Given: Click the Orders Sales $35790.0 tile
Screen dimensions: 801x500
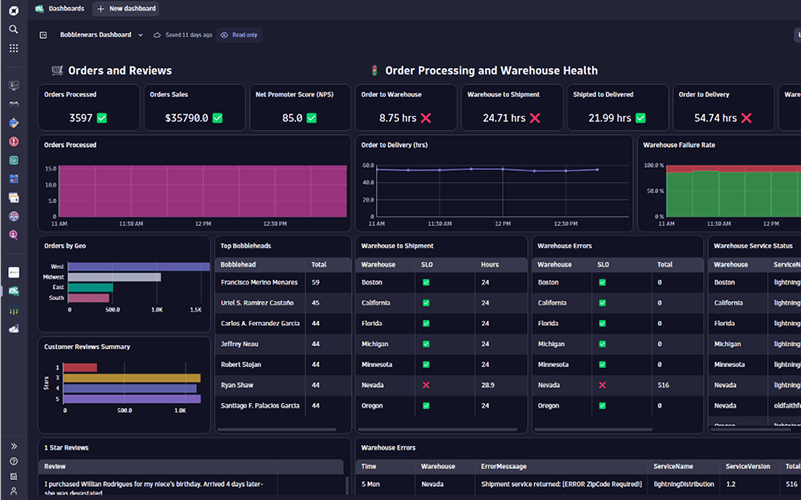Looking at the screenshot, I should 195,108.
